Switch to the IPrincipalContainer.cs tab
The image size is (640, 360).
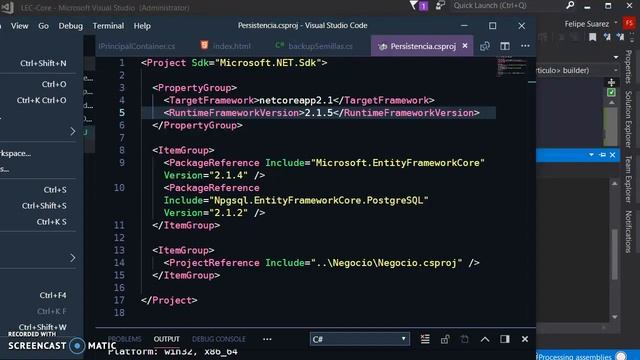[136, 46]
